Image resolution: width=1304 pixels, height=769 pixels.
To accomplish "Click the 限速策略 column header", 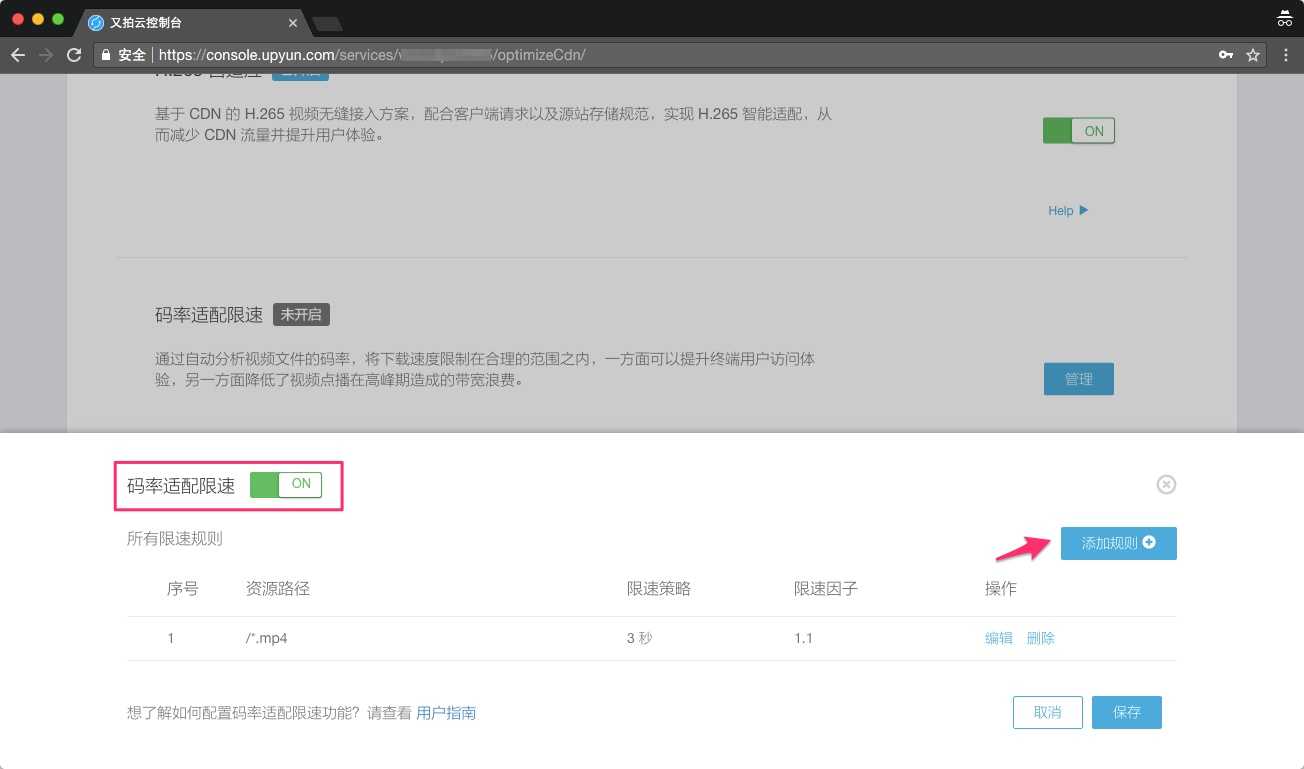I will pos(659,589).
